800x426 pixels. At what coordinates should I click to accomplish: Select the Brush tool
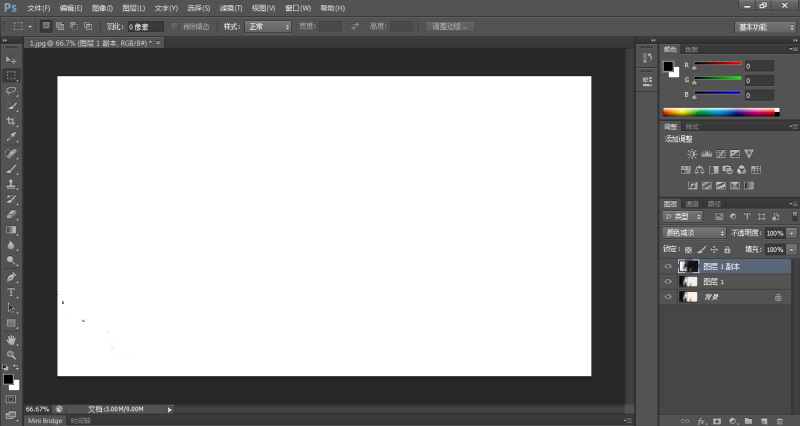pos(12,168)
